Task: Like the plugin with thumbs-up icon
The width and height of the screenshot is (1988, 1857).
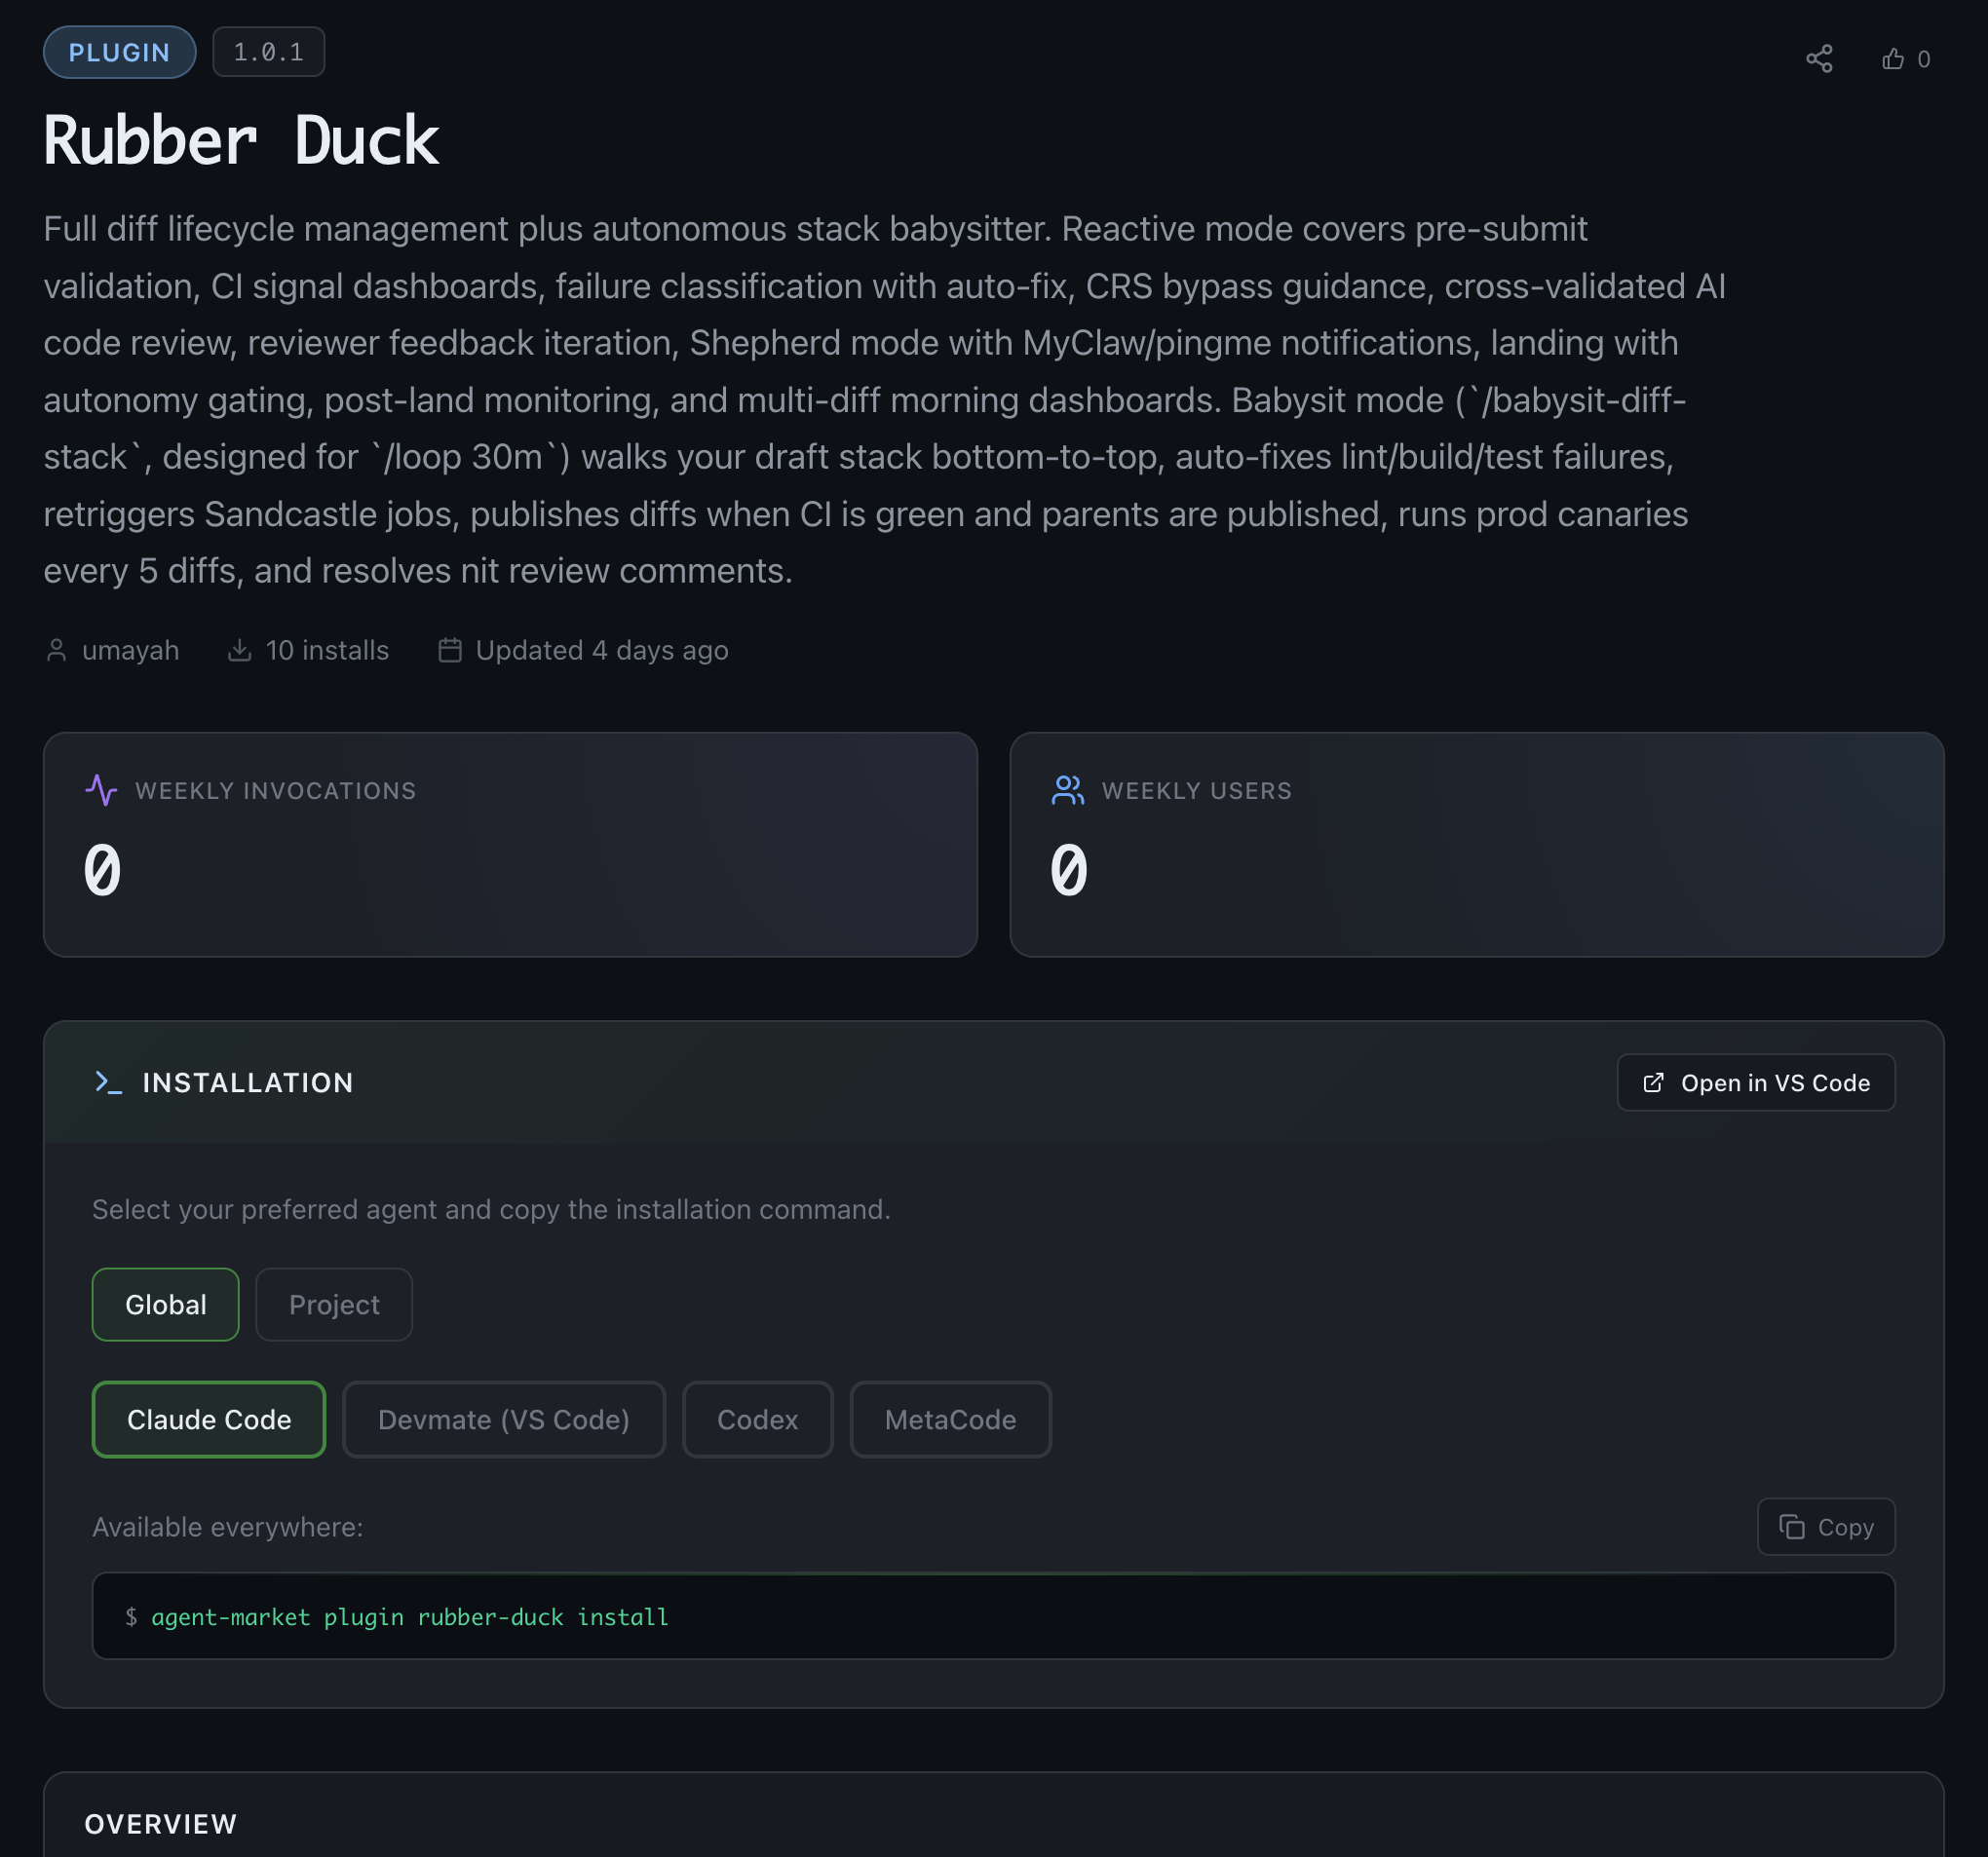Action: (x=1892, y=59)
